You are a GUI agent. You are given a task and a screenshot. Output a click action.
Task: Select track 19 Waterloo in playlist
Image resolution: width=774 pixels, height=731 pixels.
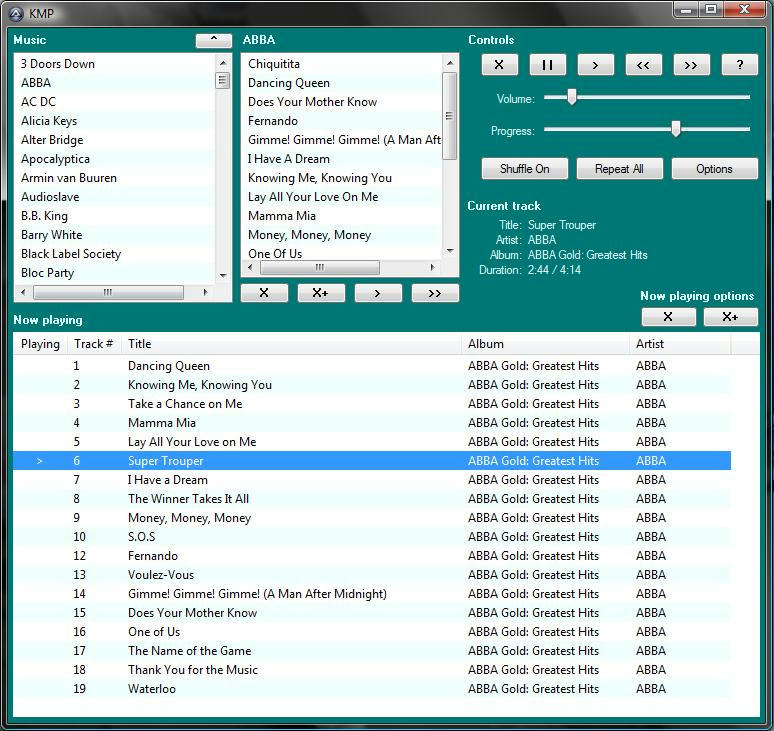tap(372, 689)
